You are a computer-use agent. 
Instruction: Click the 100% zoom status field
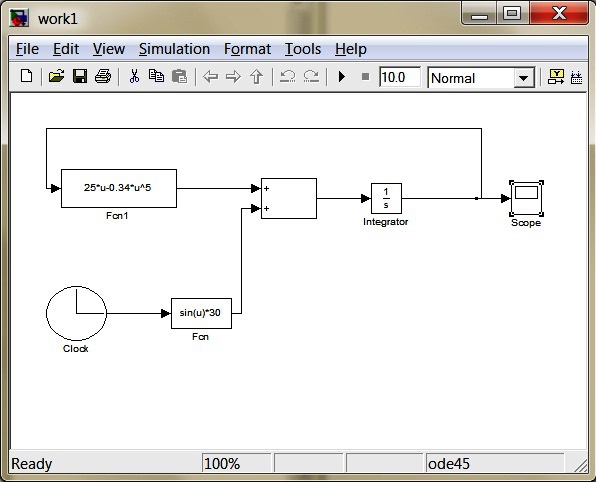[x=236, y=464]
